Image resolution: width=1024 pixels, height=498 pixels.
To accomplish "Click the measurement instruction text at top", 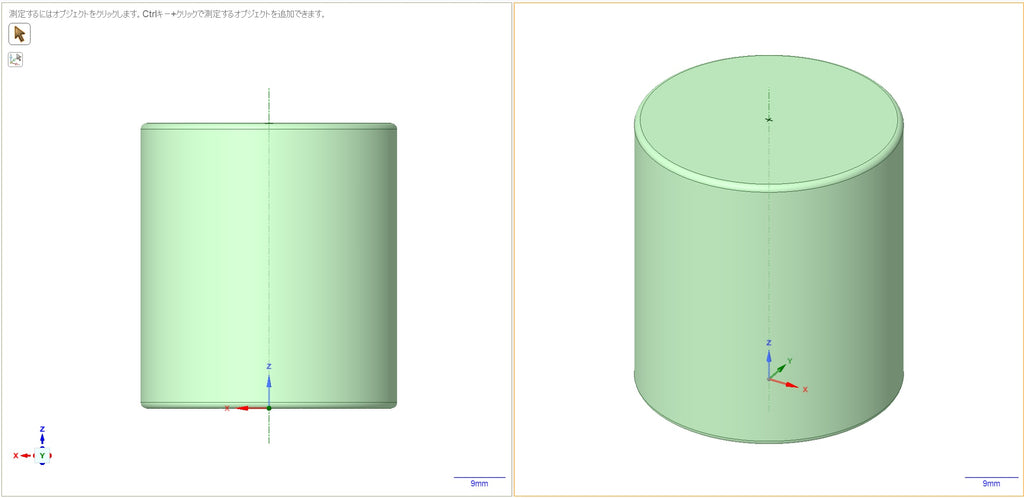I will pyautogui.click(x=167, y=14).
